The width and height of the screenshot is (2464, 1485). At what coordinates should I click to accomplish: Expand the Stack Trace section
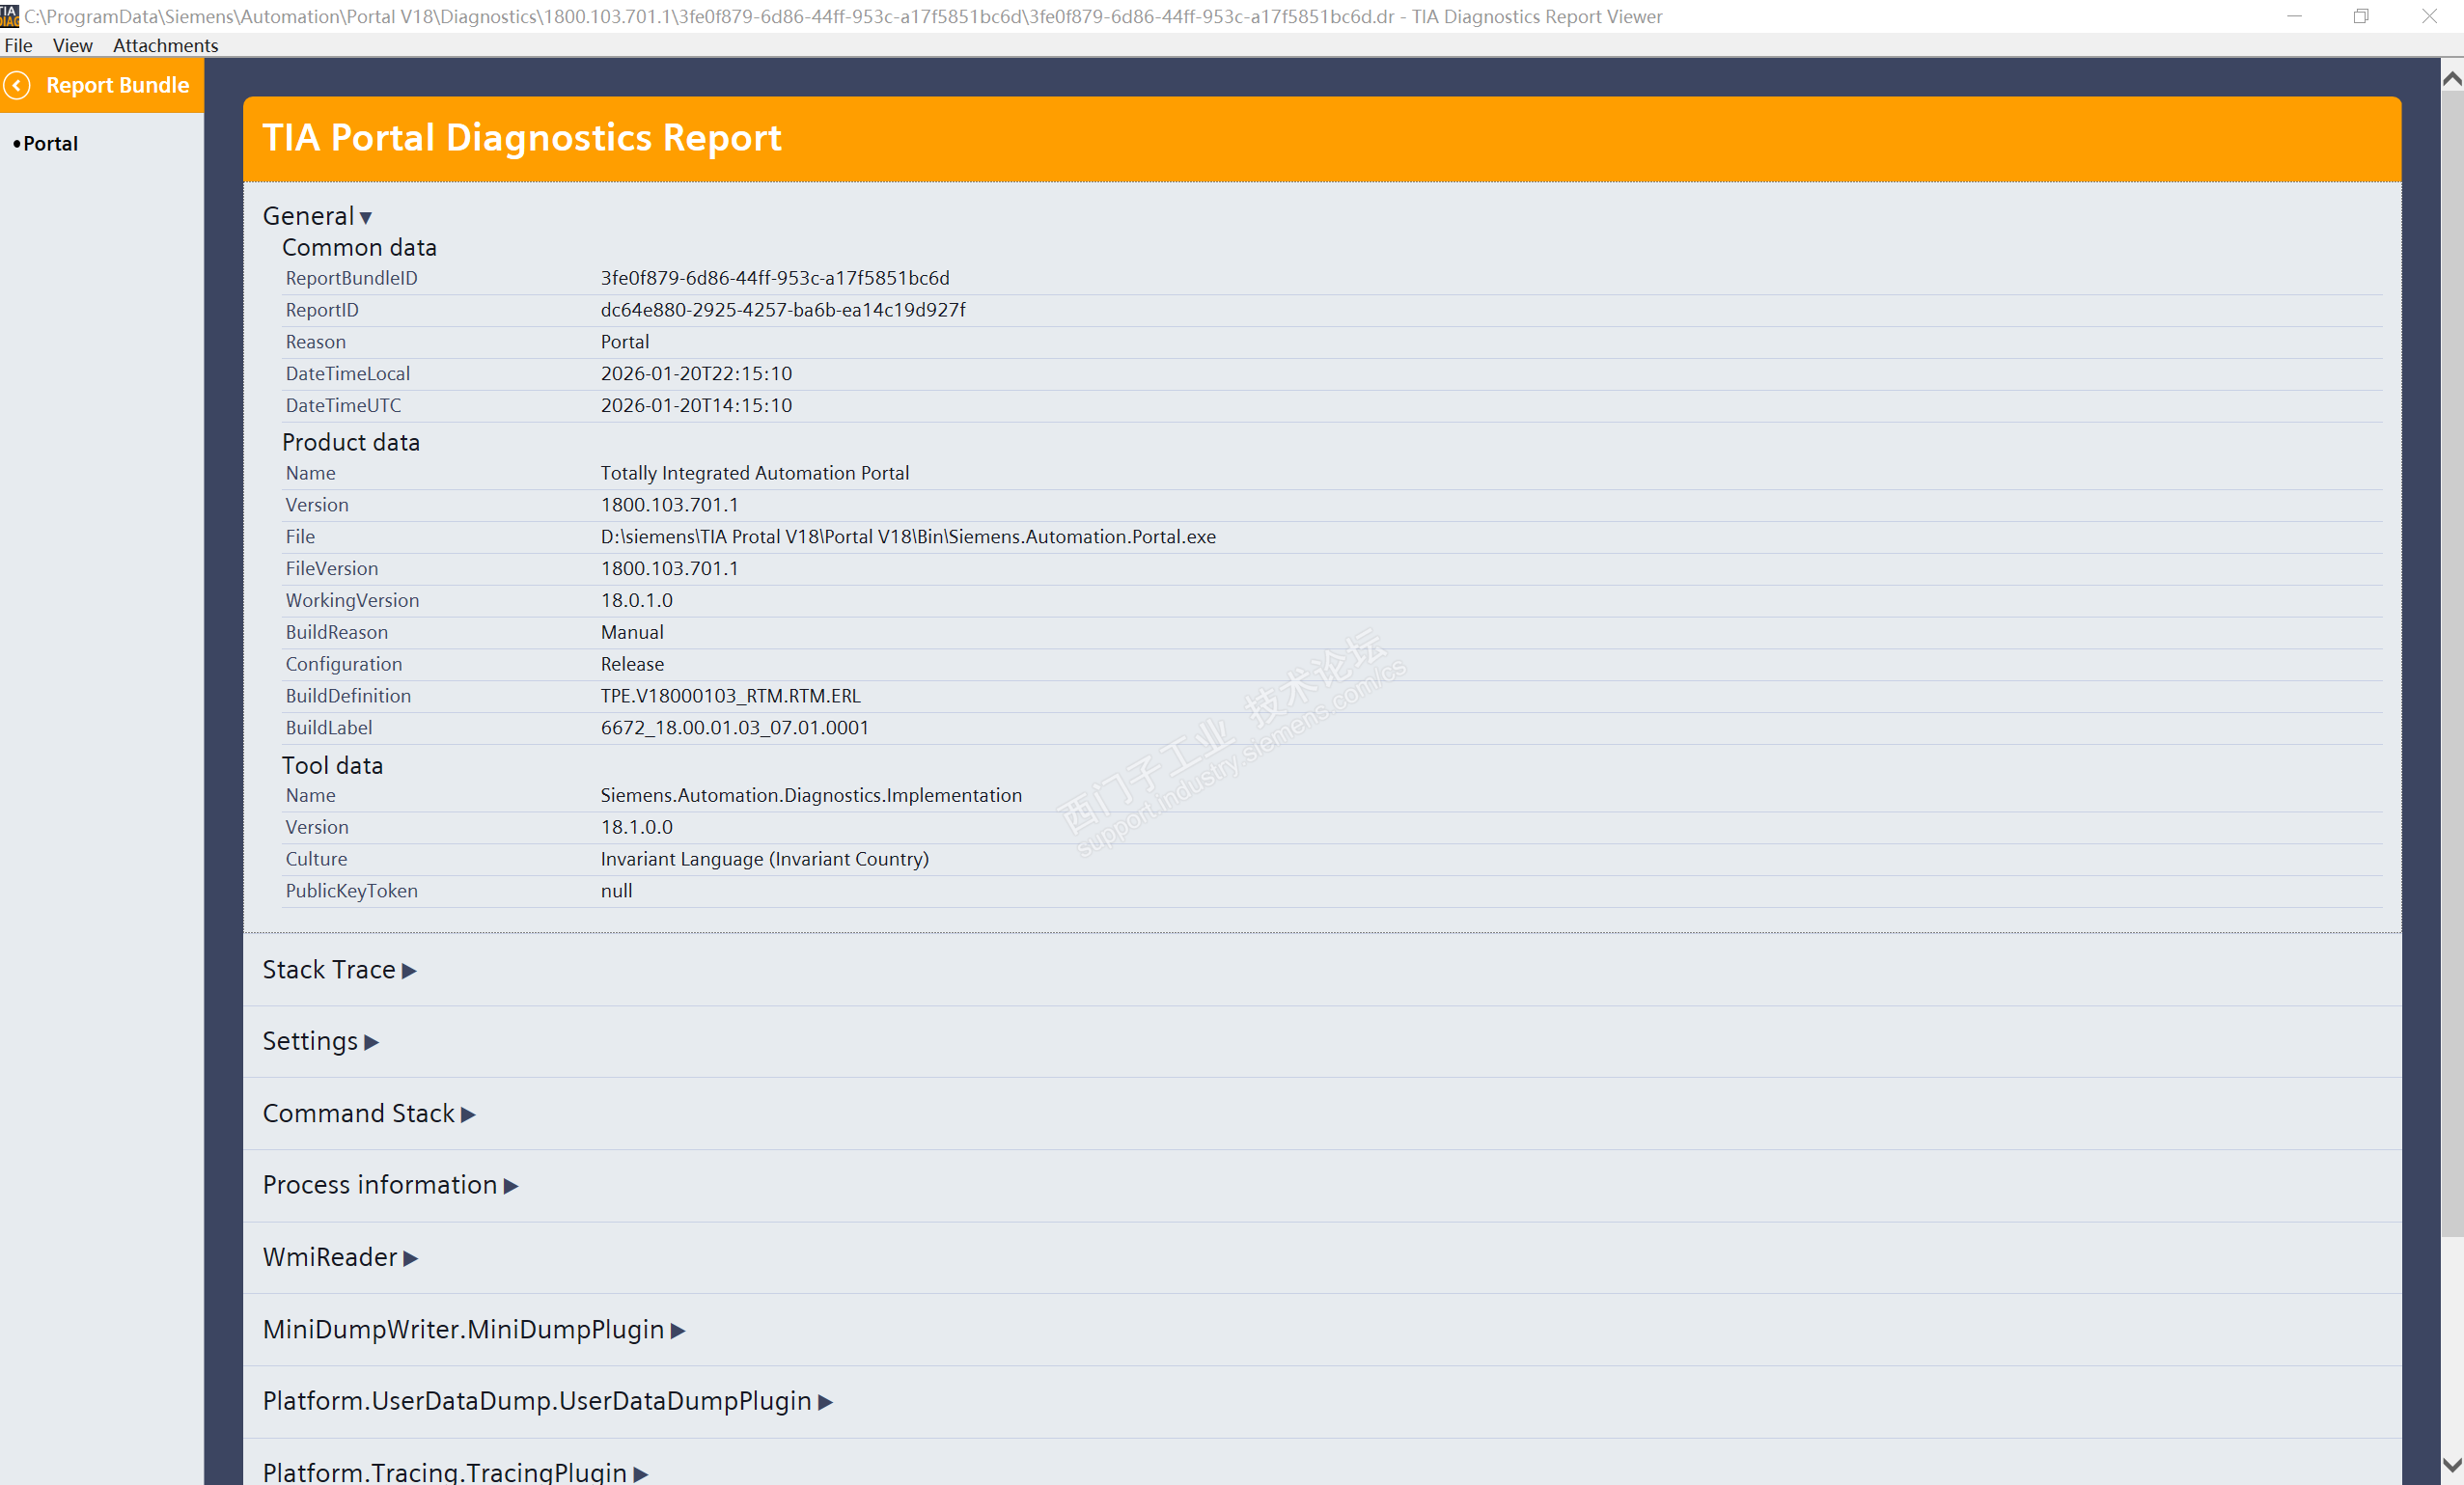click(338, 970)
